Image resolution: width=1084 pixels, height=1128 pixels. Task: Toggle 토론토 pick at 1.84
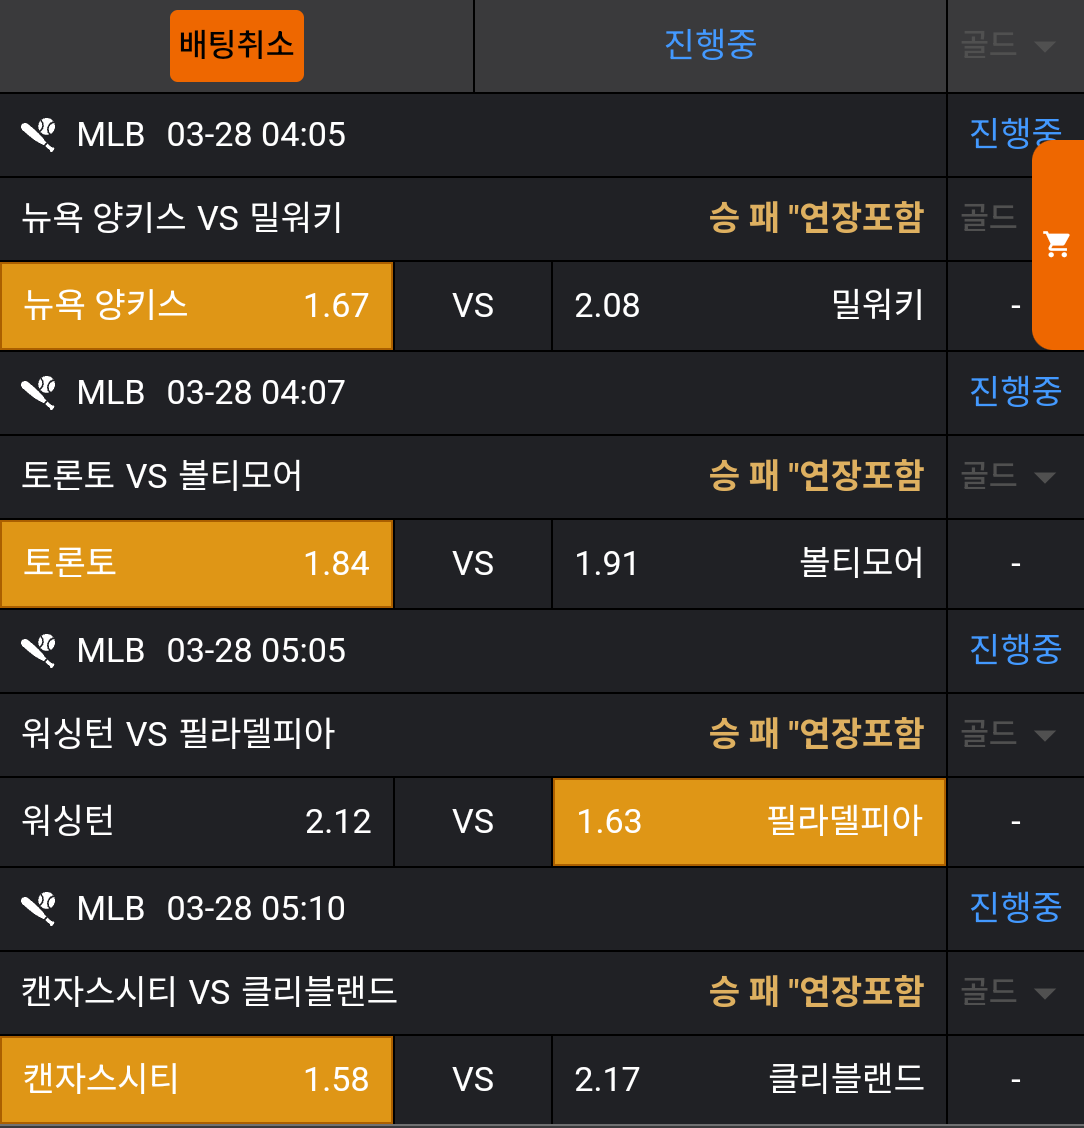[196, 564]
